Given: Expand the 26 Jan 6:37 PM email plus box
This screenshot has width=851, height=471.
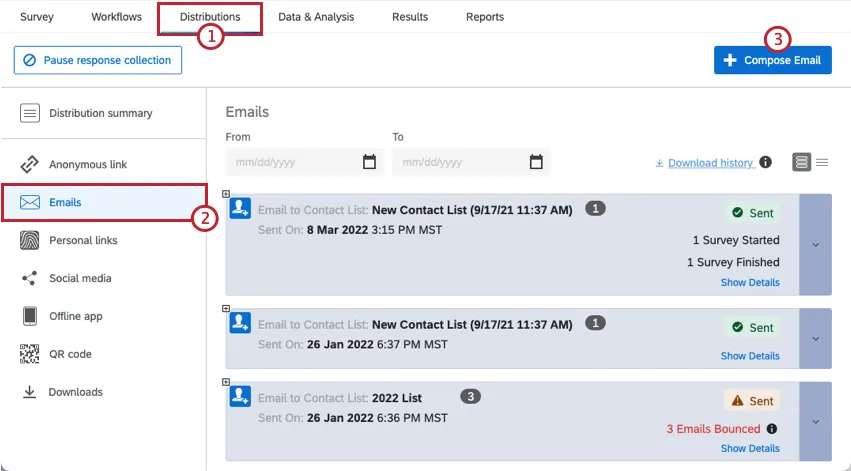Looking at the screenshot, I should tap(226, 308).
